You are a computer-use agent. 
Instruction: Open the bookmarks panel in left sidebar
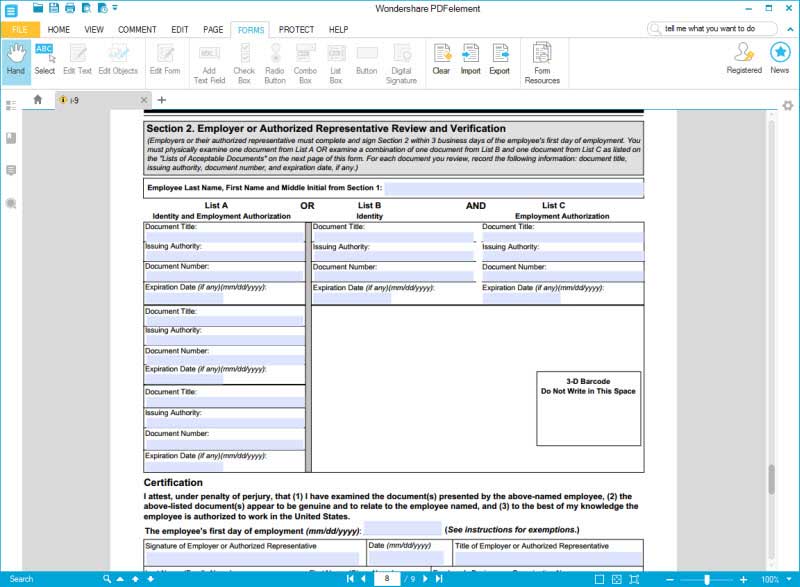coord(11,138)
